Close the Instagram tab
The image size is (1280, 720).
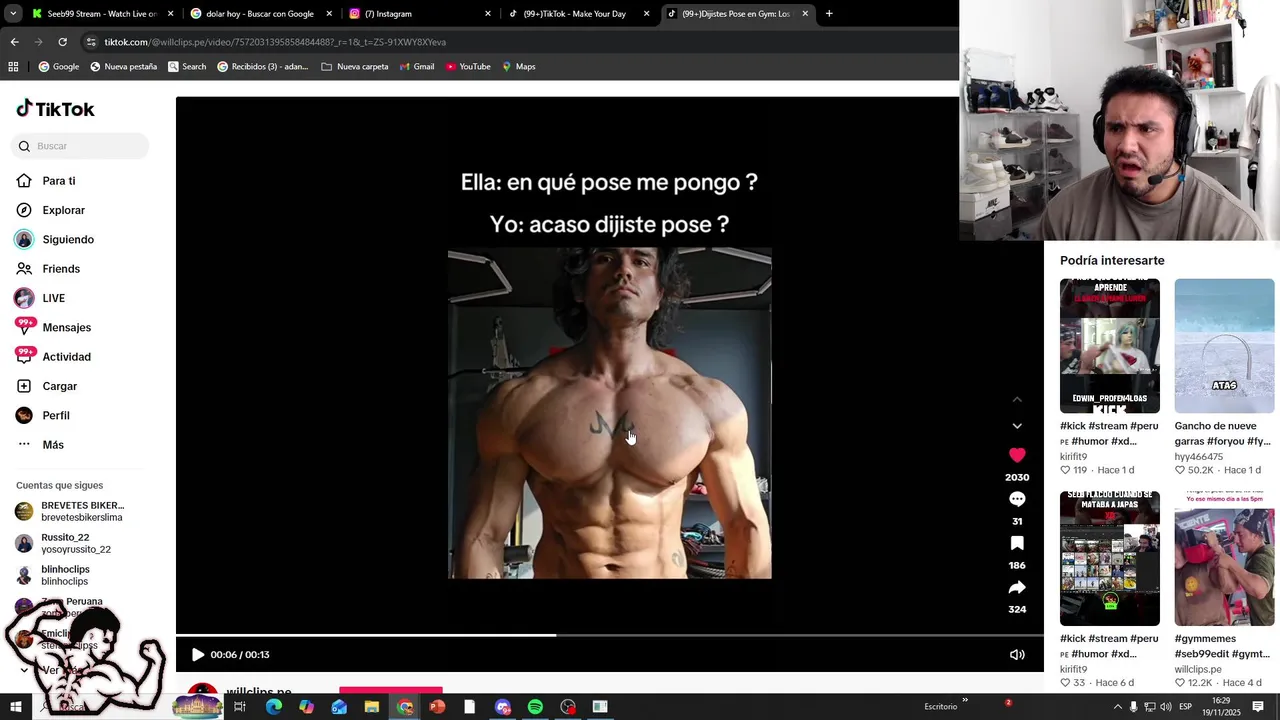[488, 14]
